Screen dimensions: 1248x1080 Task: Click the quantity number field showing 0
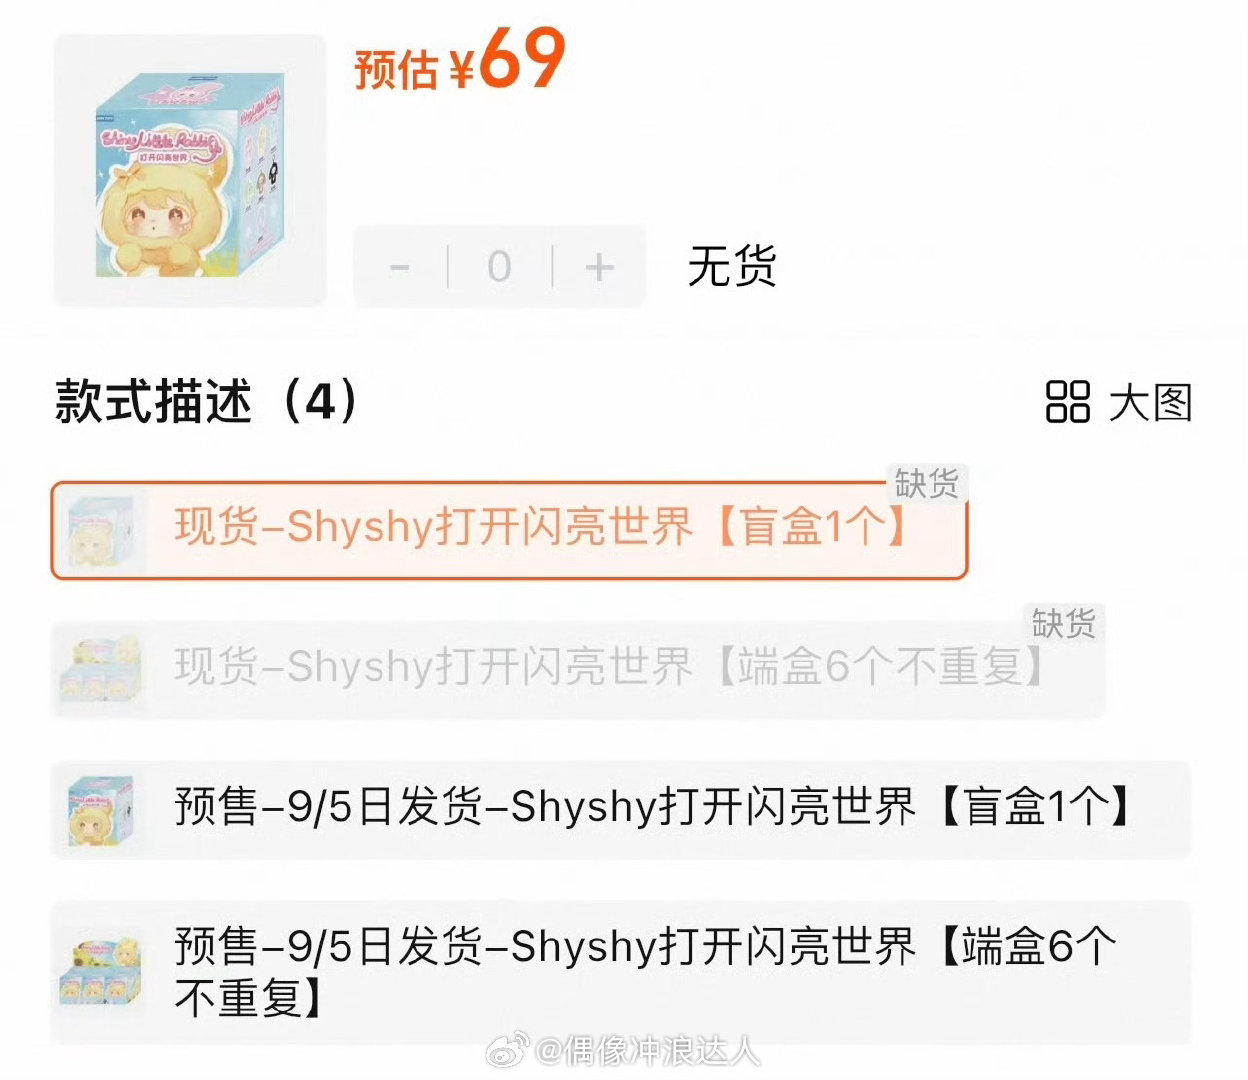[x=499, y=267]
